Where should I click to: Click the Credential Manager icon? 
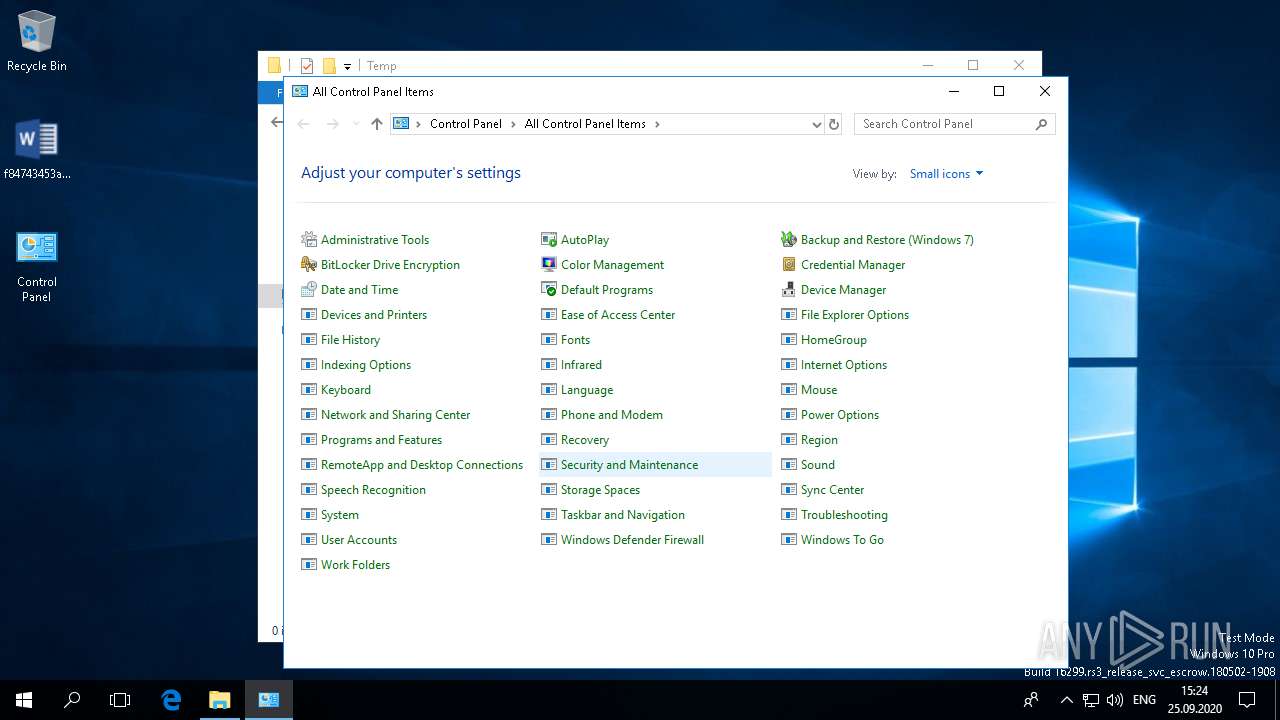[789, 265]
